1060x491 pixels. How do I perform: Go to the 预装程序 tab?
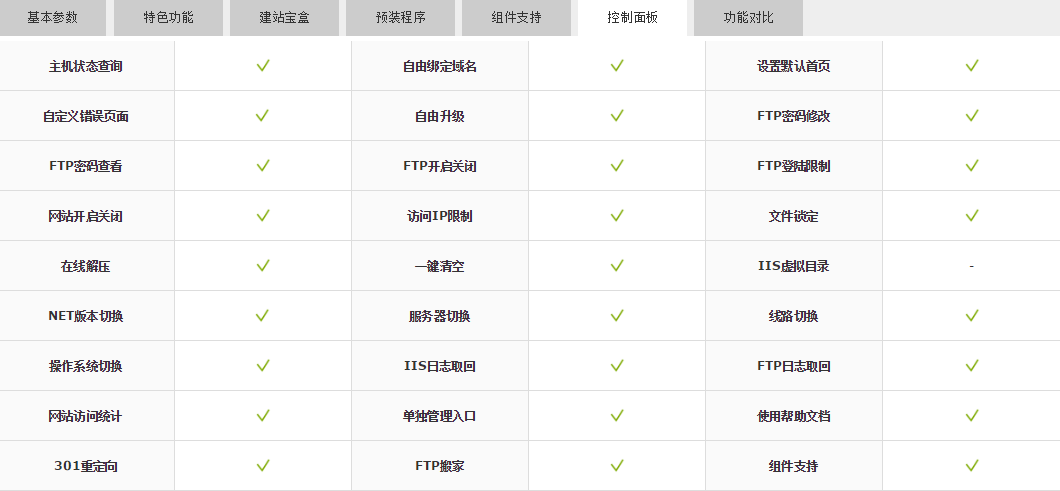[x=400, y=18]
